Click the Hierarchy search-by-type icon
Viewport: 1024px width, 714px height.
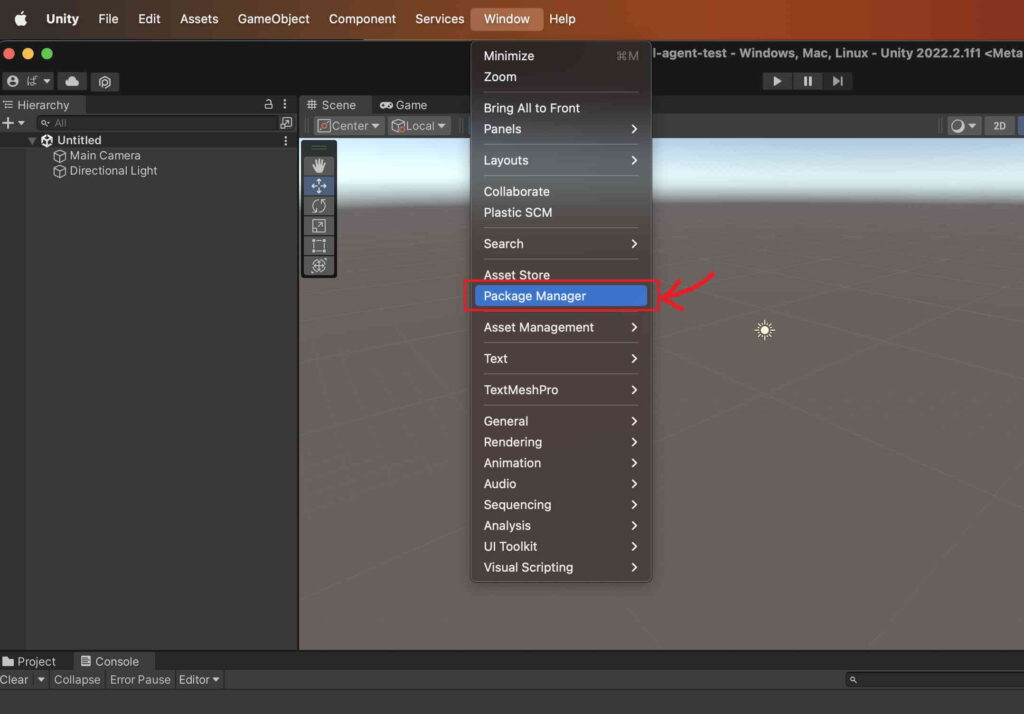pyautogui.click(x=286, y=123)
